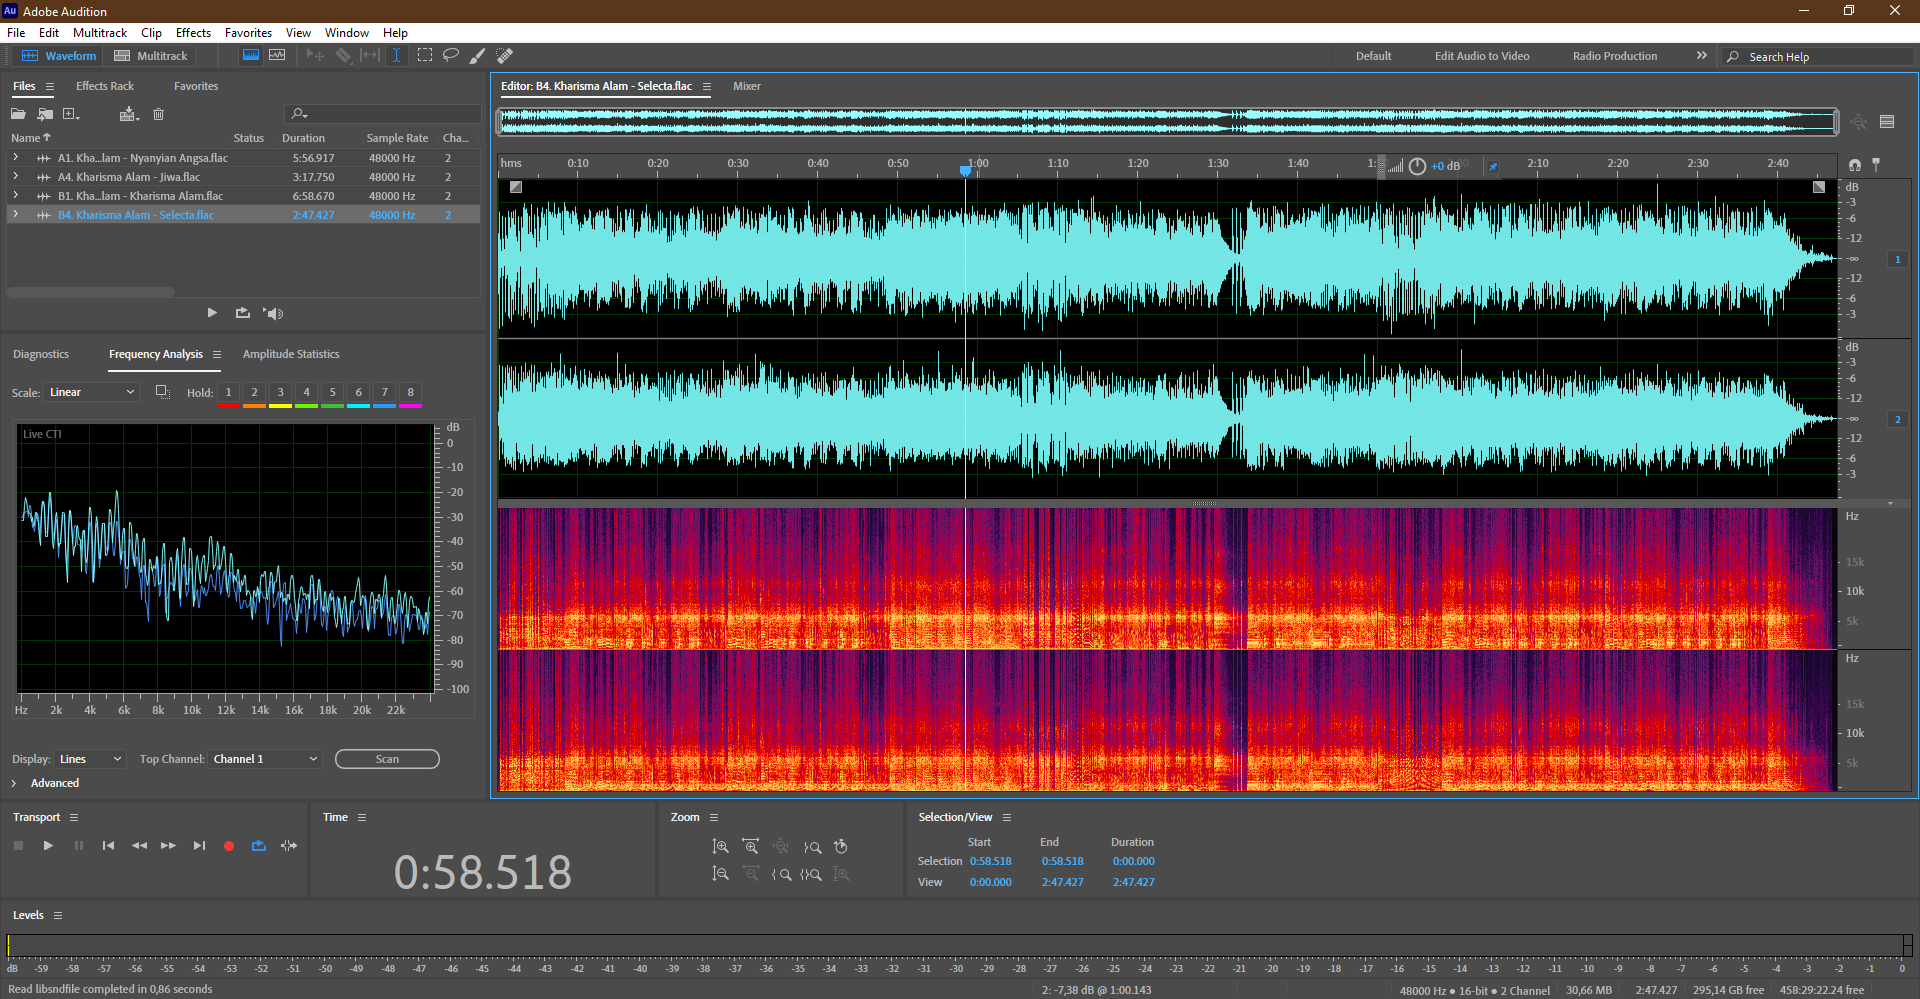Viewport: 1920px width, 999px height.
Task: Click the Open File folder icon
Action: pos(18,114)
